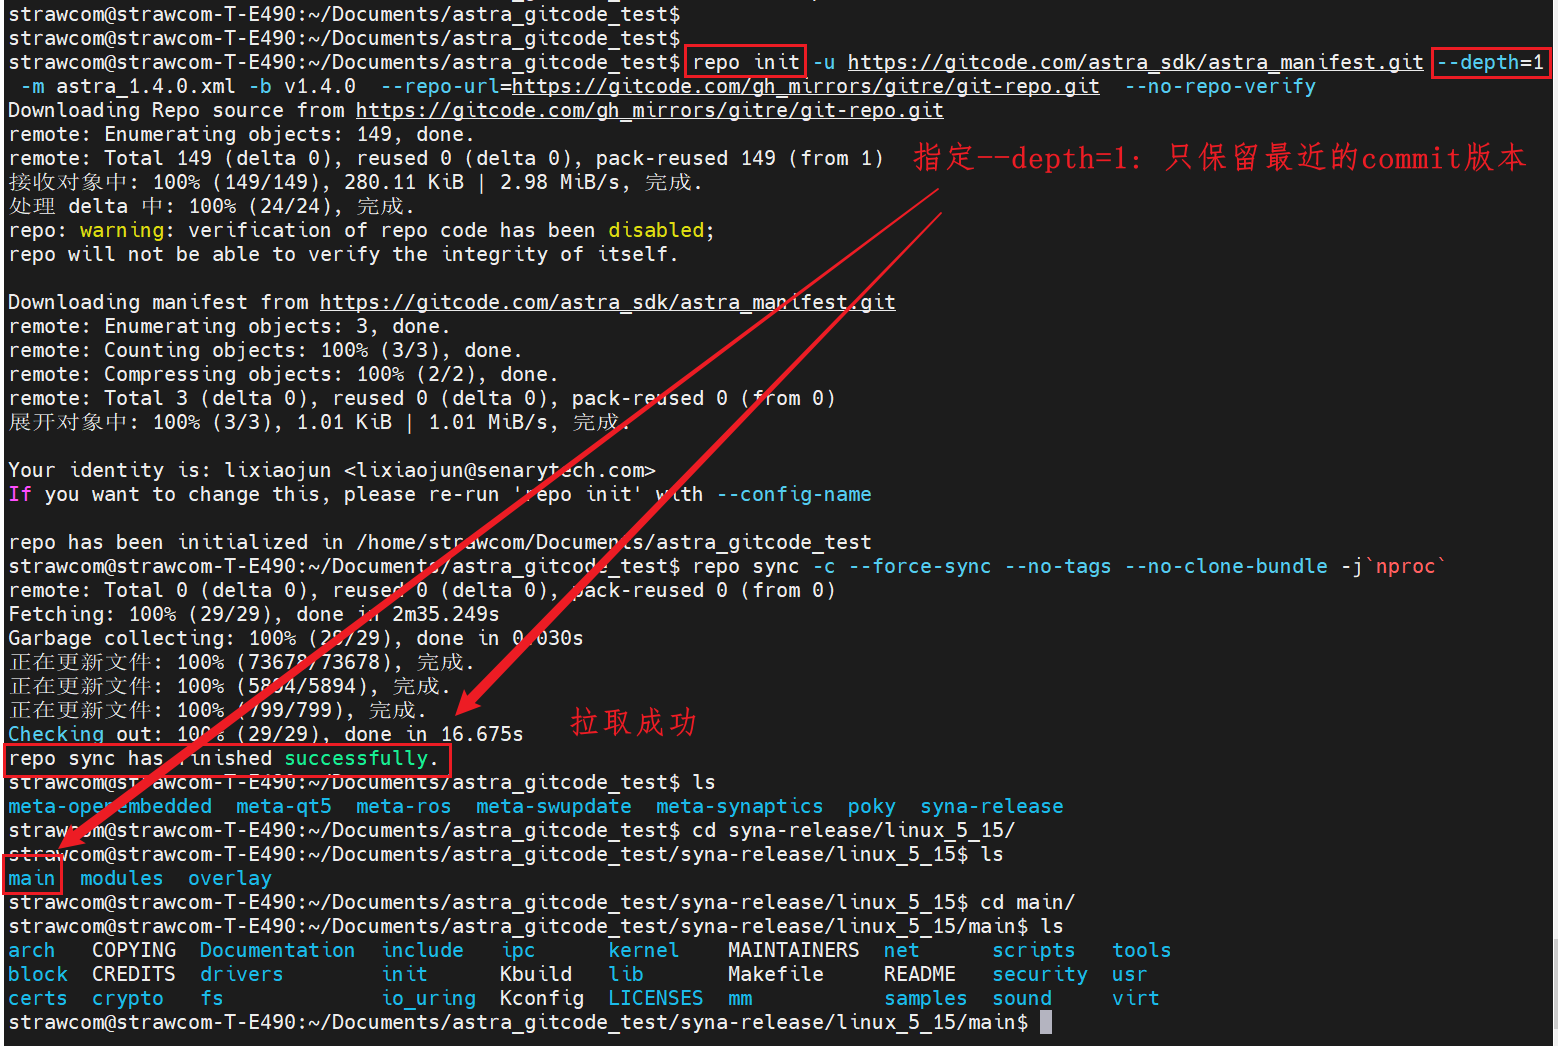Viewport: 1558px width, 1046px height.
Task: Click the 'cd main/' command text
Action: [1027, 902]
